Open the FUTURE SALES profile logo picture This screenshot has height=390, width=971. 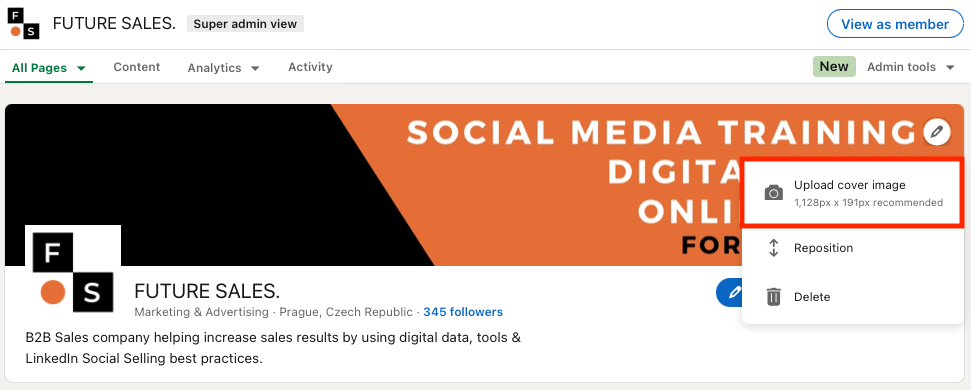pyautogui.click(x=73, y=272)
